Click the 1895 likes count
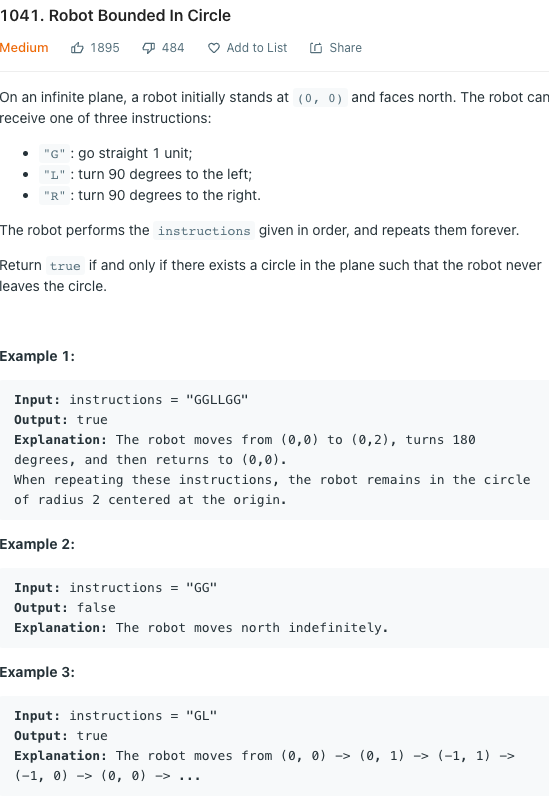 pyautogui.click(x=104, y=48)
